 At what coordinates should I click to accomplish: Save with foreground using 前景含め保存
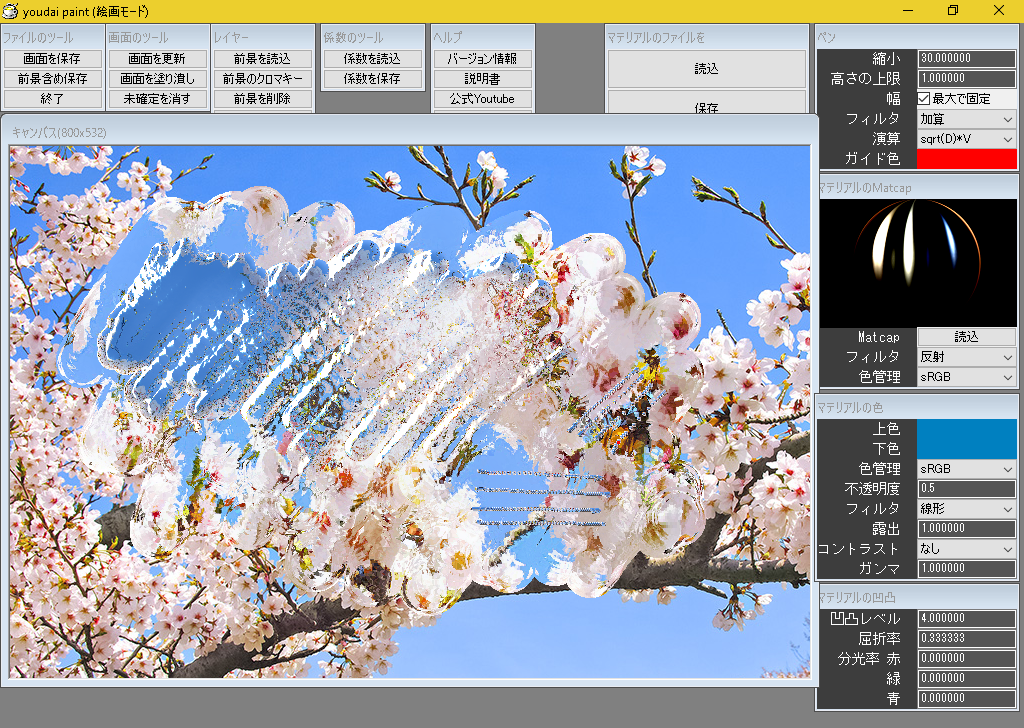pos(52,81)
